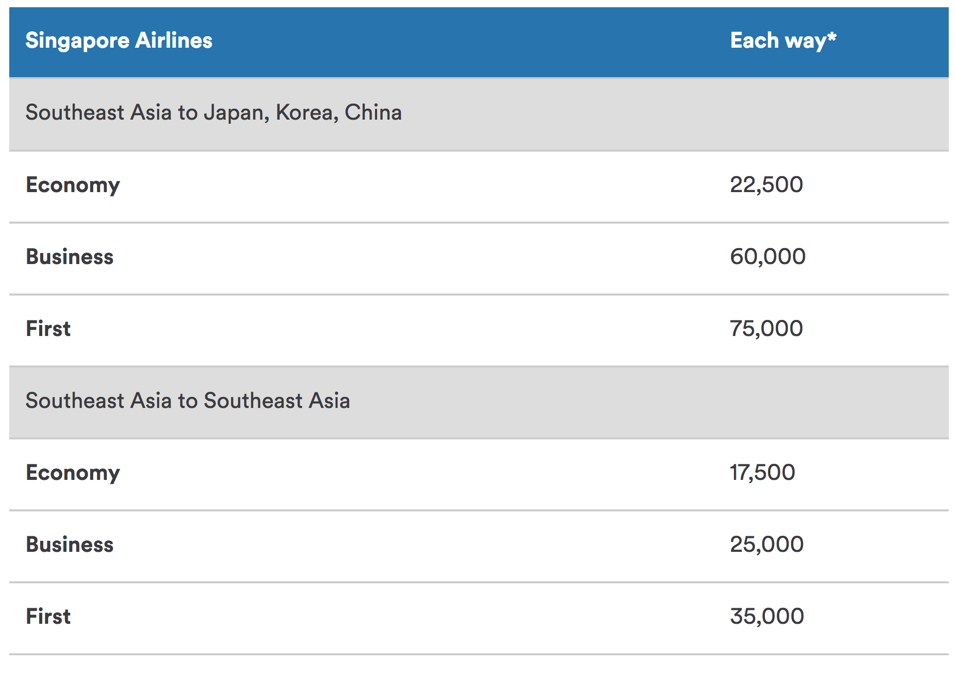955x686 pixels.
Task: Click the 60,000 miles value
Action: (767, 256)
